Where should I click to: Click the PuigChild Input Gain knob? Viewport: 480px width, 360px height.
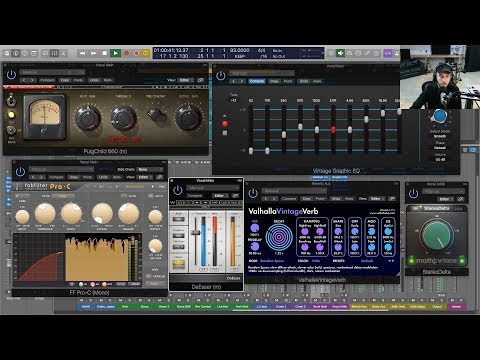click(88, 118)
